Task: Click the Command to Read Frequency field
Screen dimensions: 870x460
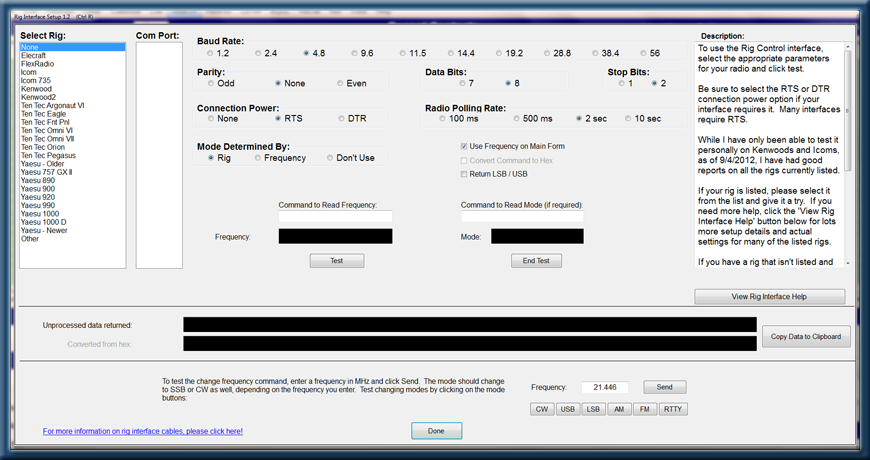Action: click(x=335, y=217)
